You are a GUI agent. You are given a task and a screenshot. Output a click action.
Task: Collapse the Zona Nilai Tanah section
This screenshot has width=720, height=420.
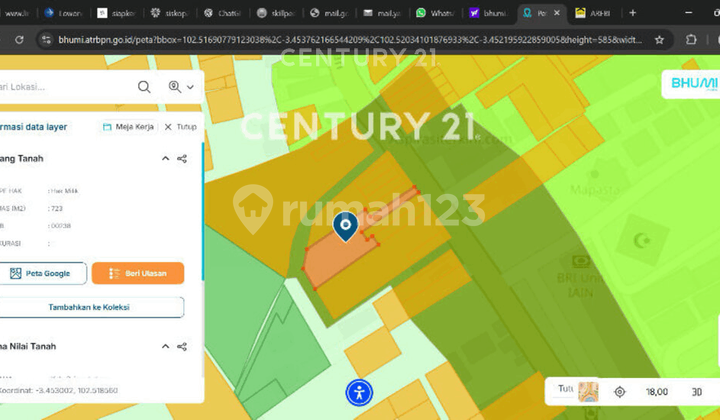click(x=165, y=346)
